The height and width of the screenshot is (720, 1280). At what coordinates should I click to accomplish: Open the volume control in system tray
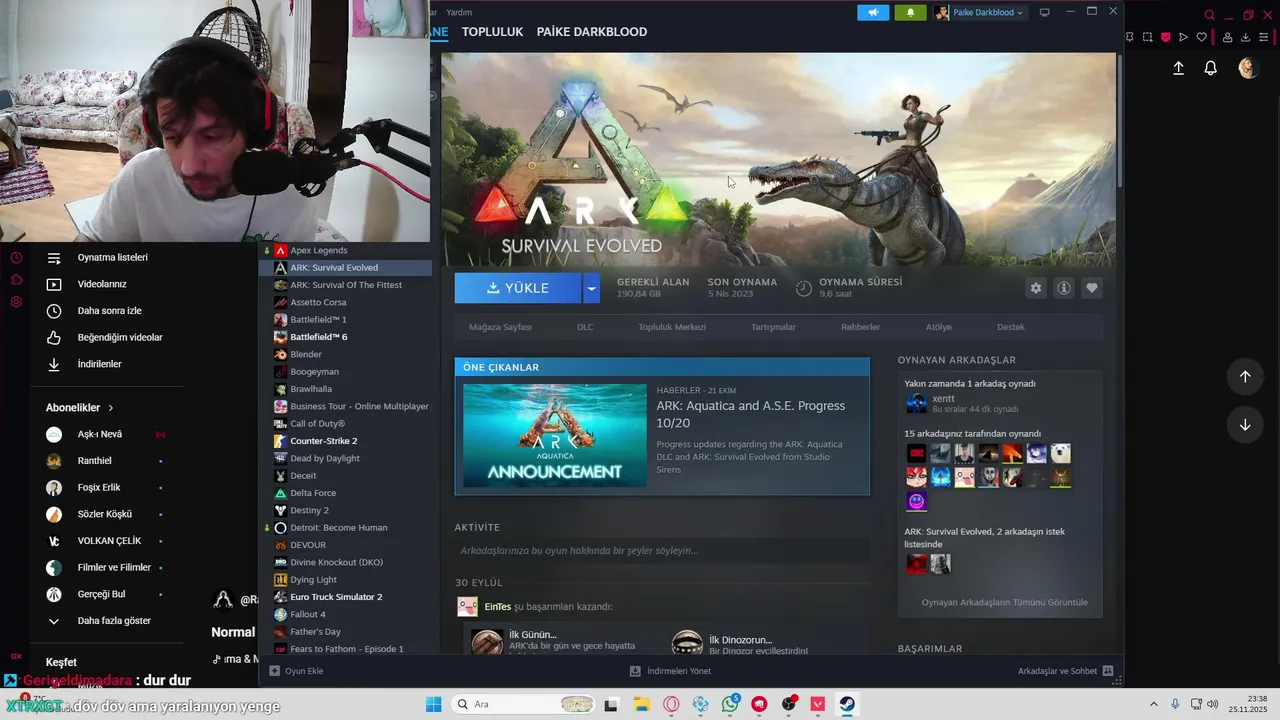pyautogui.click(x=1213, y=704)
